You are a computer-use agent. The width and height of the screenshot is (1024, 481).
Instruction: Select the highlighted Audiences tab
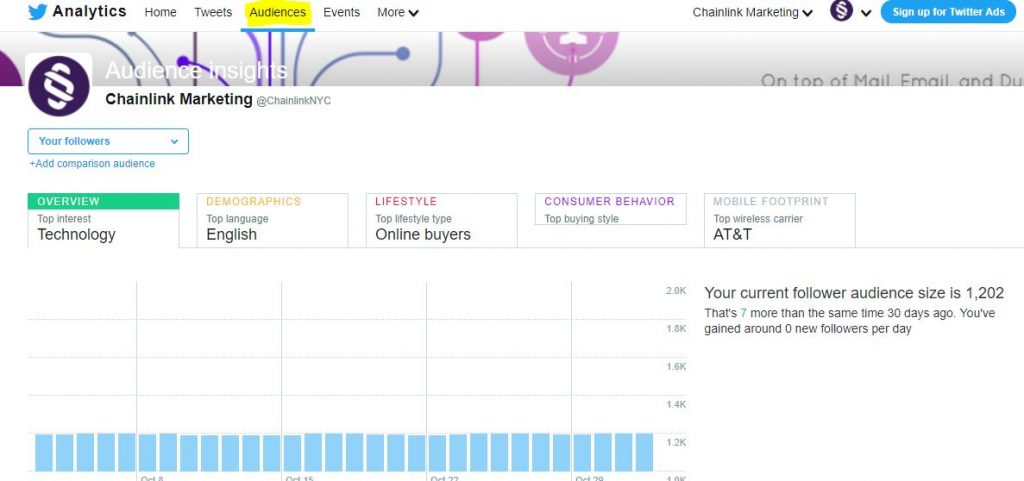pyautogui.click(x=278, y=12)
